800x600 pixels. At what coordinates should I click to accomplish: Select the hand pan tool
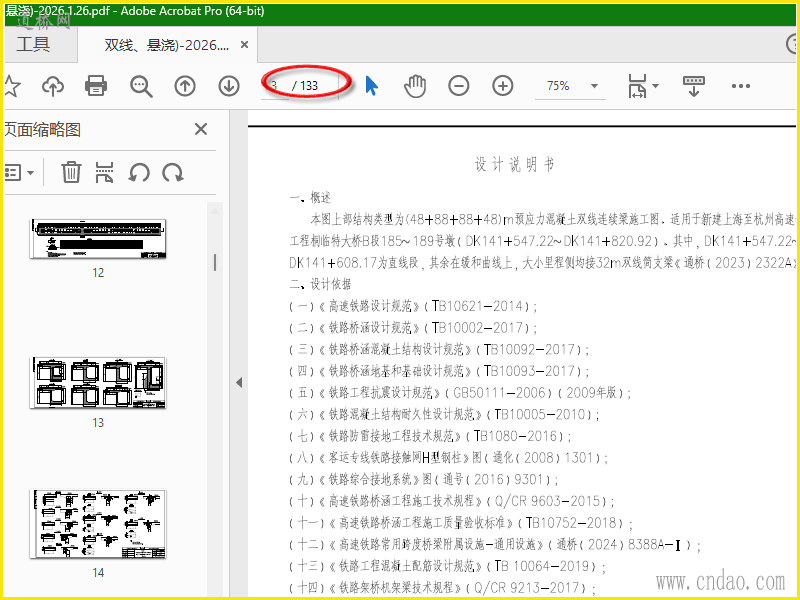pyautogui.click(x=415, y=86)
